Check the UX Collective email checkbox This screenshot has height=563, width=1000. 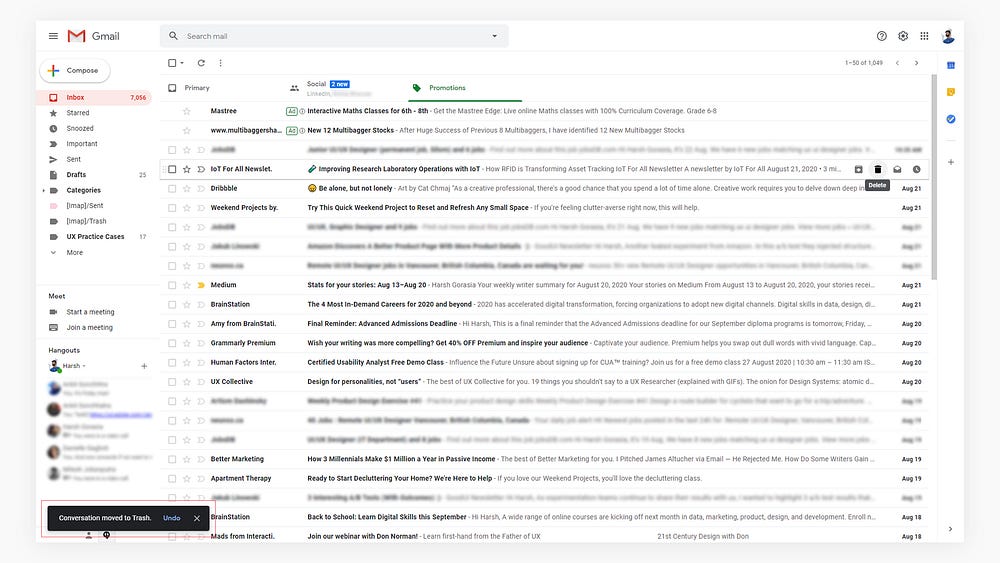pos(172,382)
